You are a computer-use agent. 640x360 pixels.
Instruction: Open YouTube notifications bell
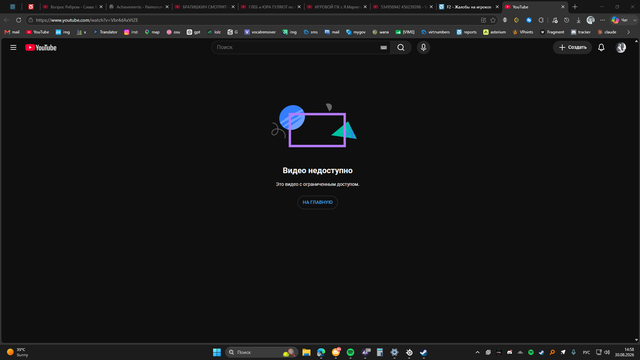601,48
